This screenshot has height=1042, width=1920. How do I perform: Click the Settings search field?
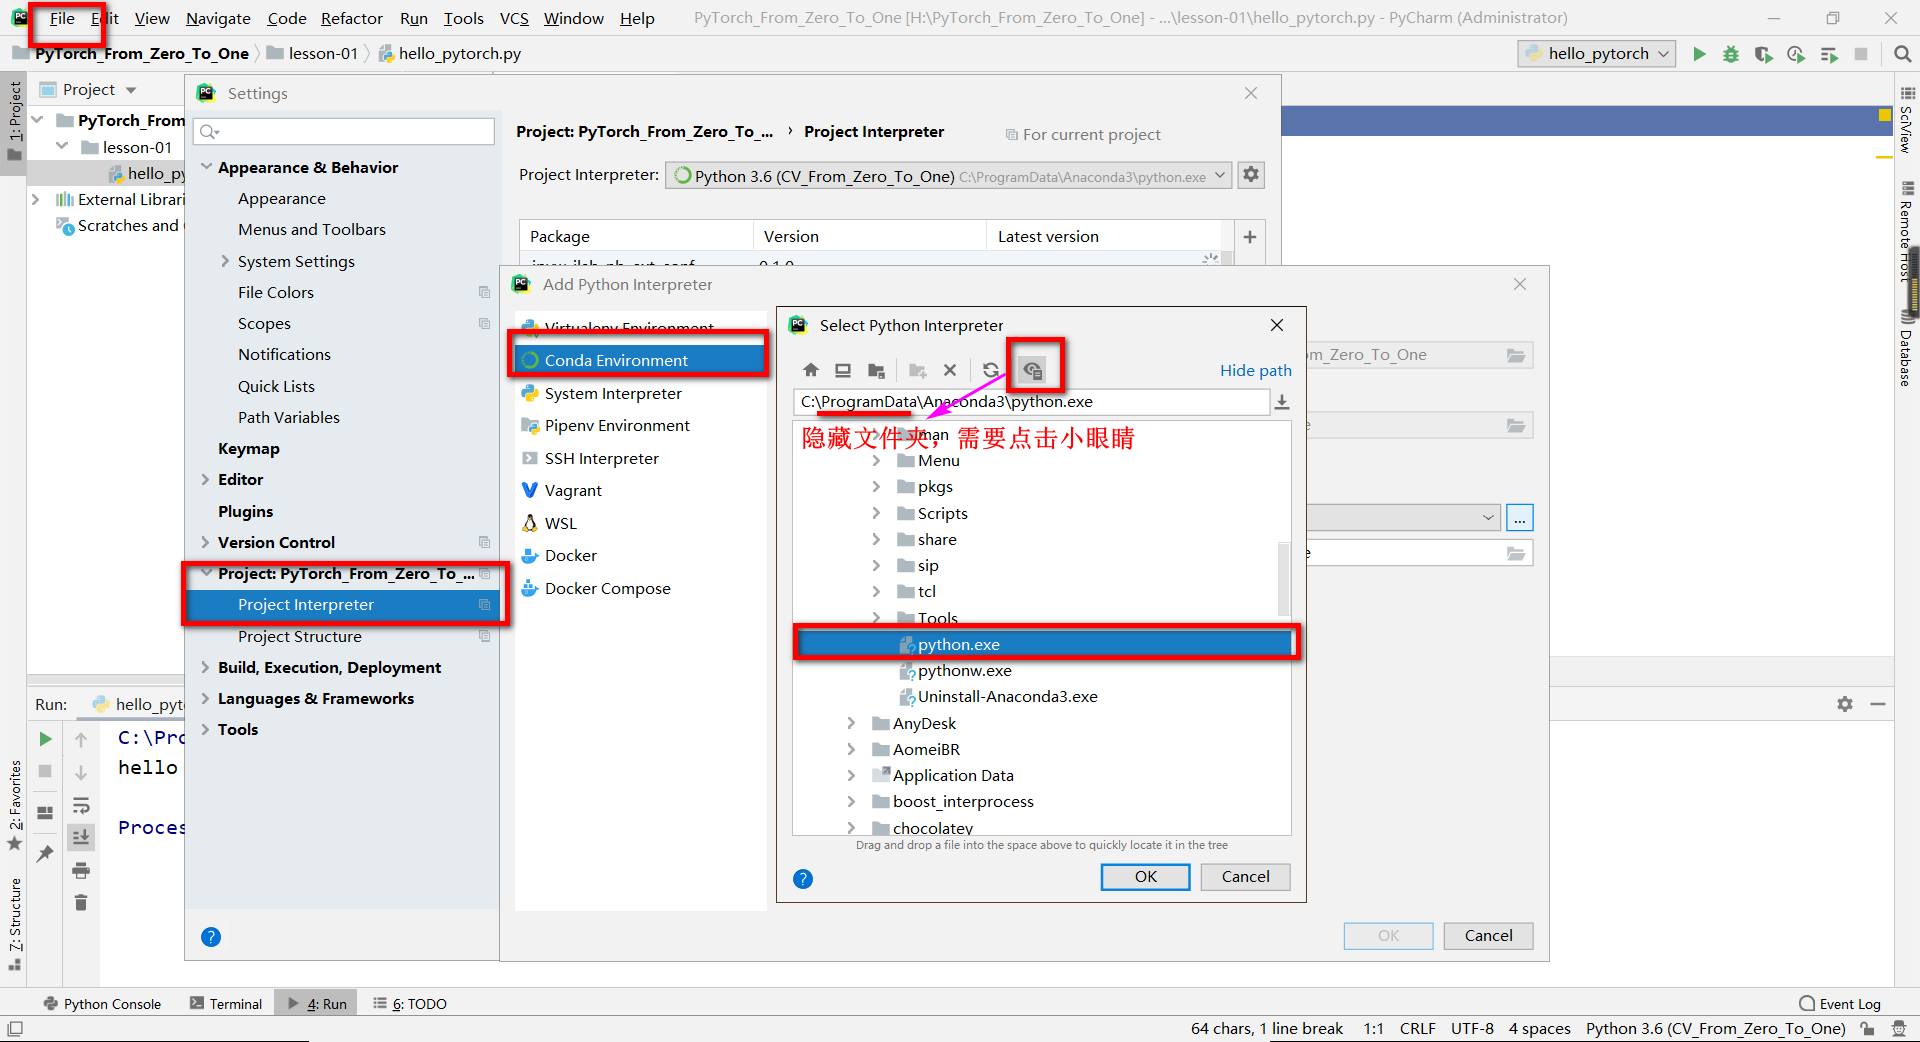(345, 131)
